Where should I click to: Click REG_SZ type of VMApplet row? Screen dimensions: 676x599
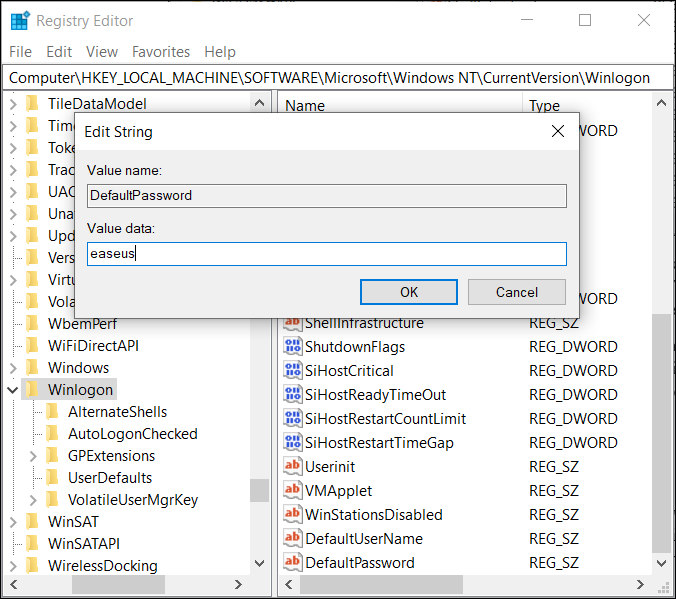coord(554,491)
